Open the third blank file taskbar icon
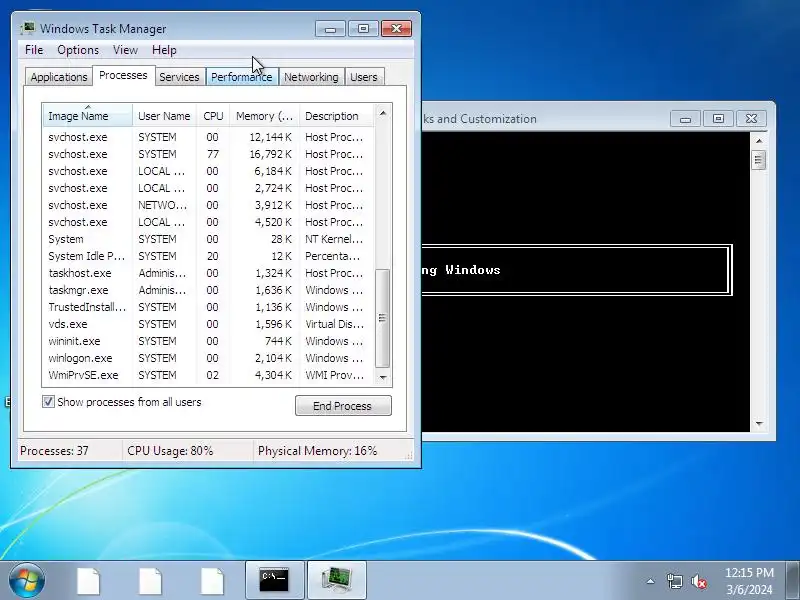 tap(212, 581)
